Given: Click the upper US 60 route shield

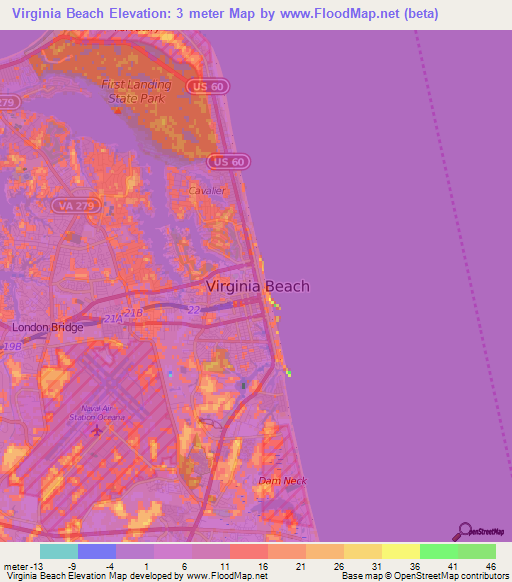Looking at the screenshot, I should pyautogui.click(x=208, y=86).
